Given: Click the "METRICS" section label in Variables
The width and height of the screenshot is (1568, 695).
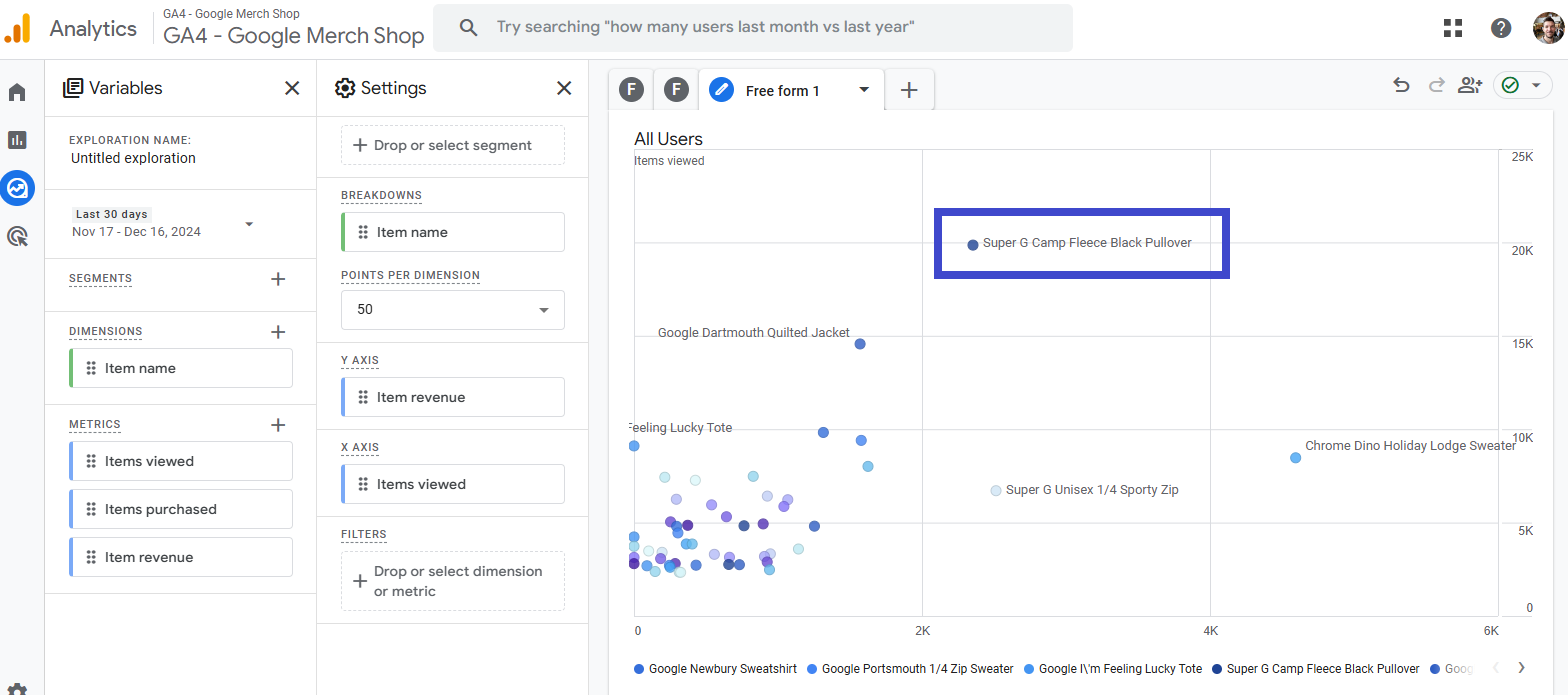Looking at the screenshot, I should click(95, 425).
